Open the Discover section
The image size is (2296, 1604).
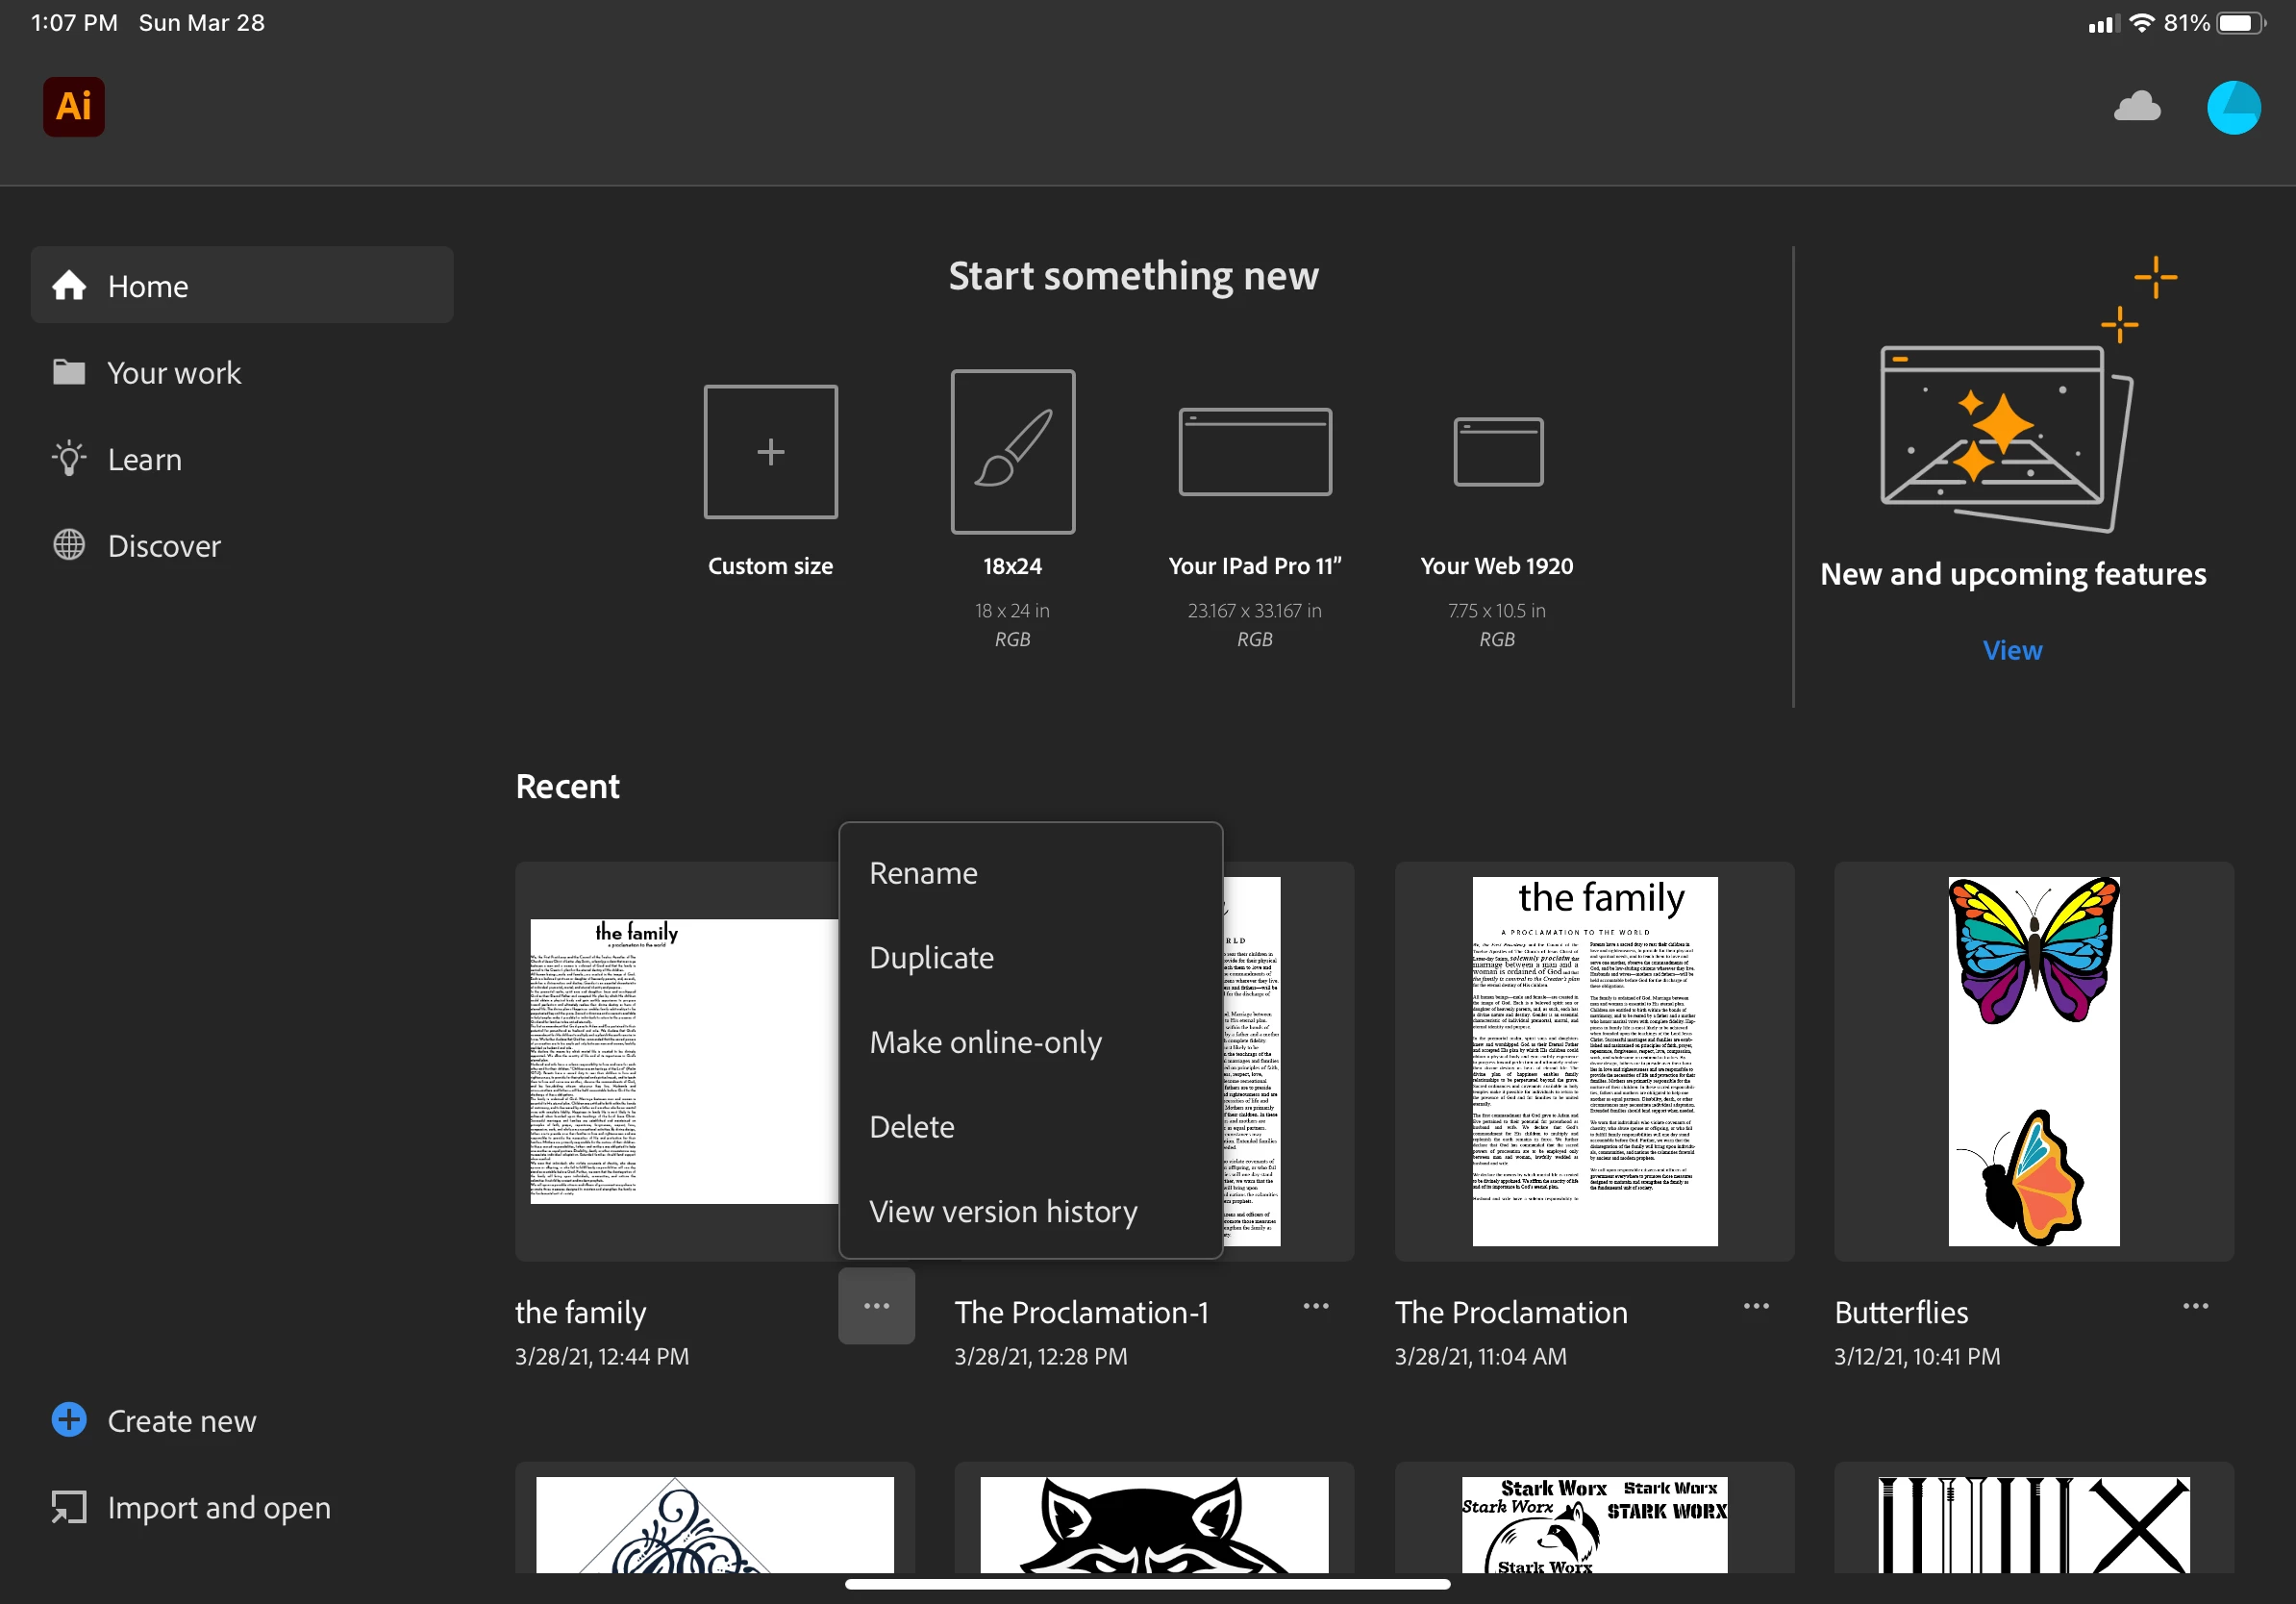(163, 546)
